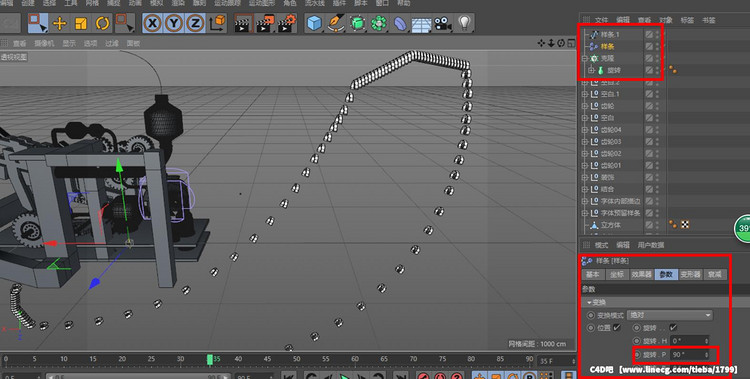The height and width of the screenshot is (379, 750).
Task: Click keyframe circle beside 旋转.H
Action: pos(637,341)
